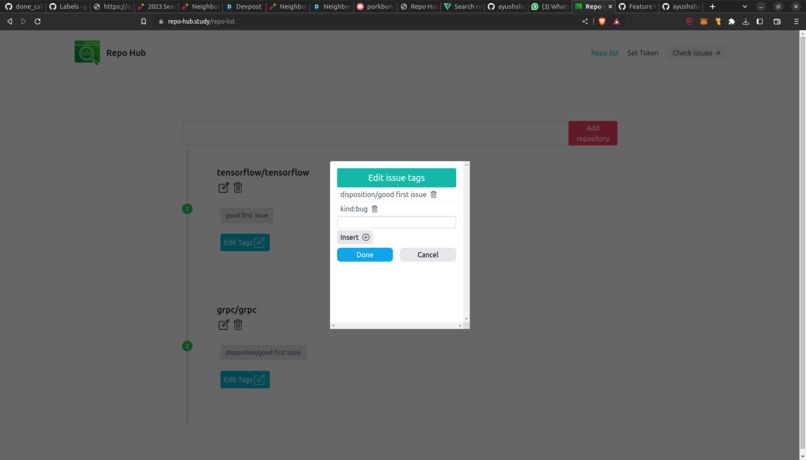Image resolution: width=806 pixels, height=460 pixels.
Task: Go to Check issues page
Action: click(x=696, y=53)
